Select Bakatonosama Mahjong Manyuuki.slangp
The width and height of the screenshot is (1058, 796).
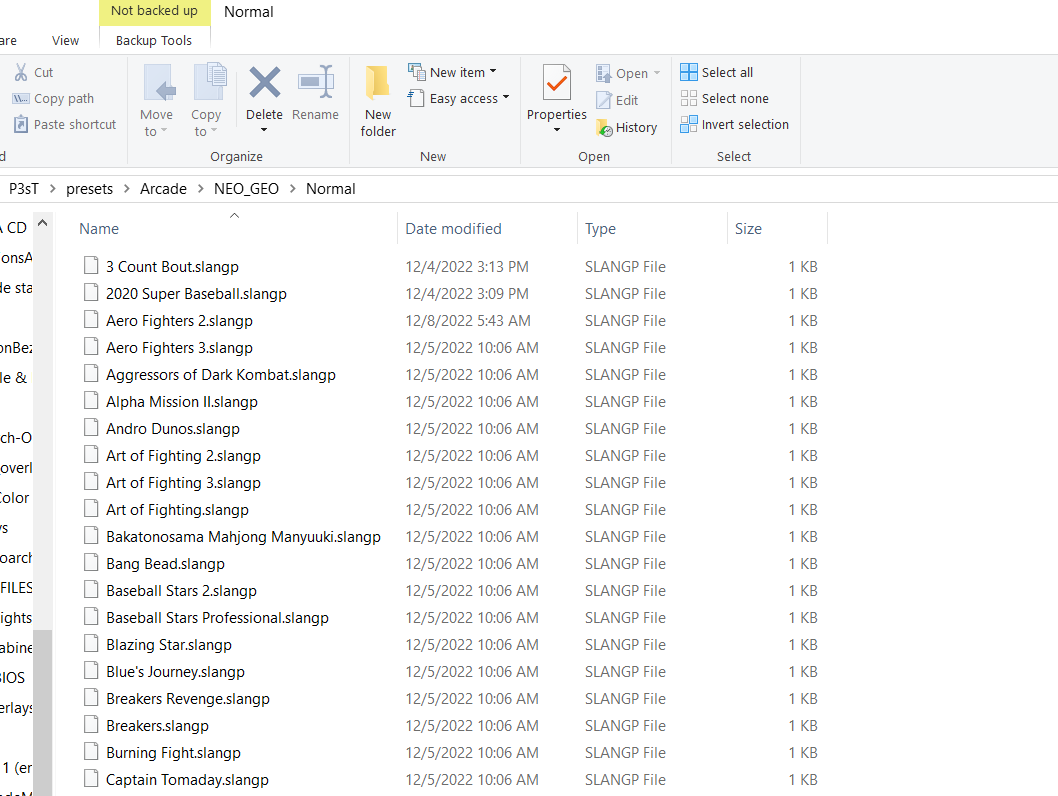tap(243, 536)
